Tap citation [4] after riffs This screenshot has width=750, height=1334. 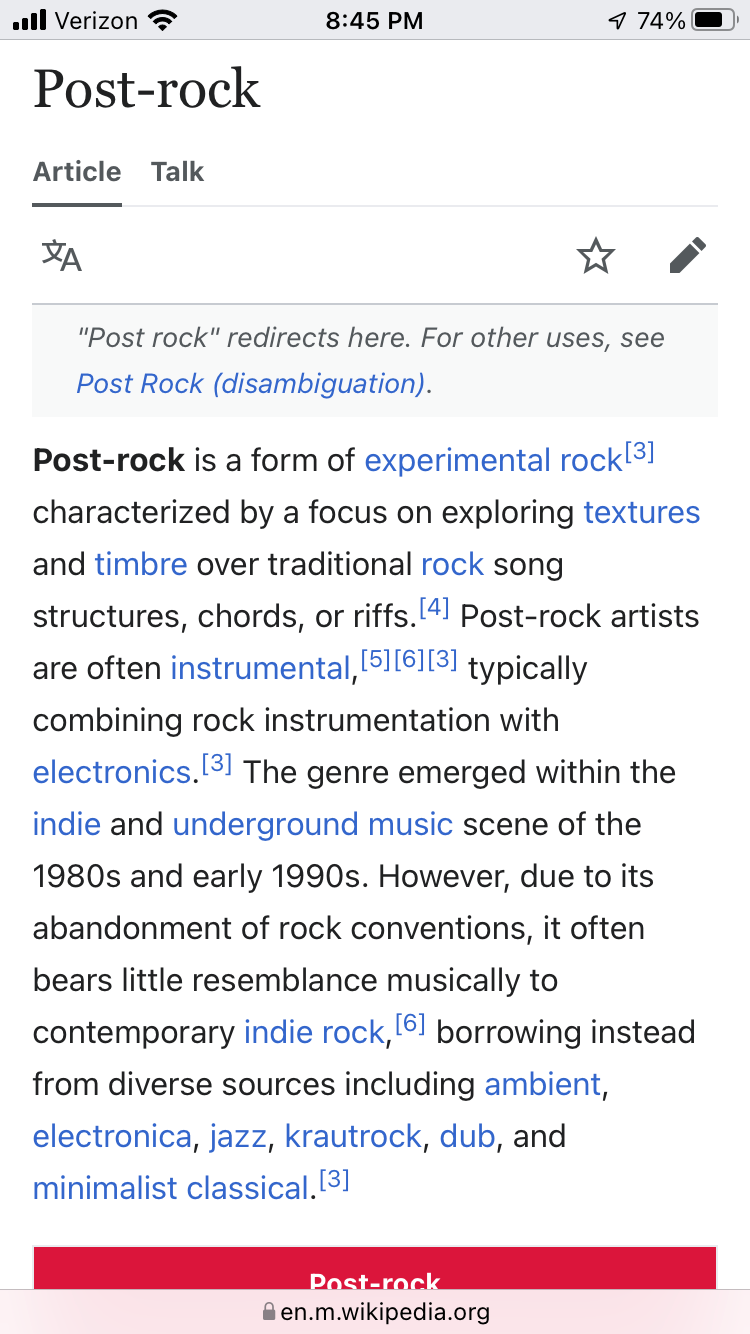pyautogui.click(x=434, y=609)
